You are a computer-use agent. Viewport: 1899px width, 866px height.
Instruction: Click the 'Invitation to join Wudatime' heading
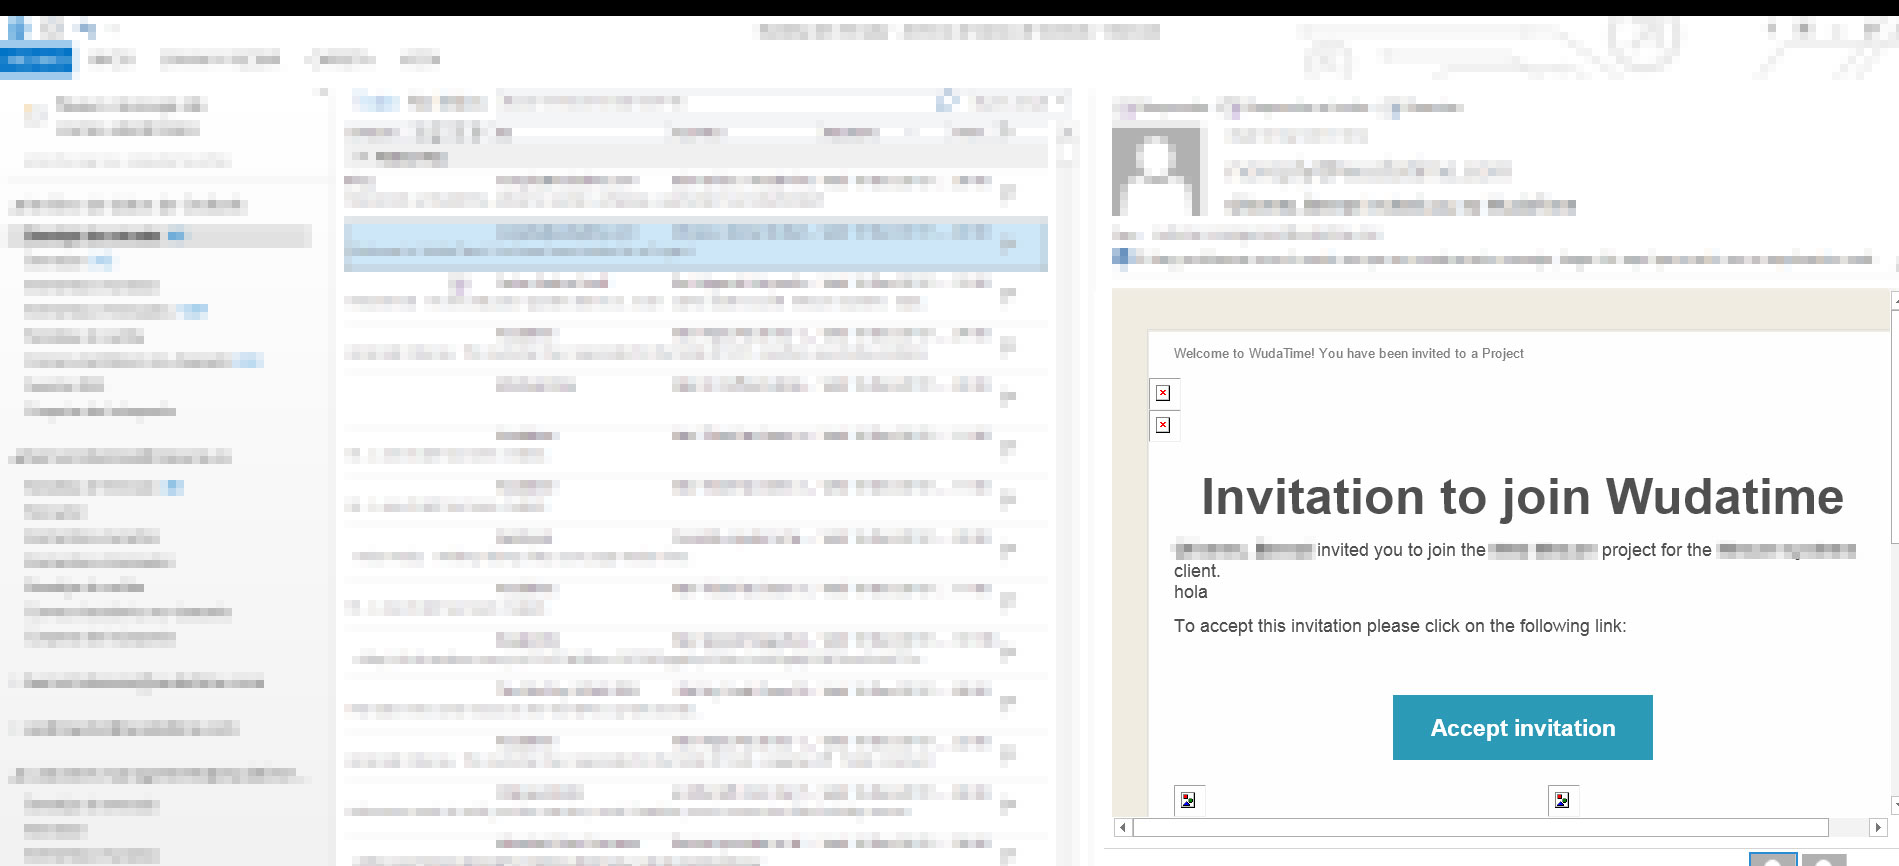coord(1522,497)
